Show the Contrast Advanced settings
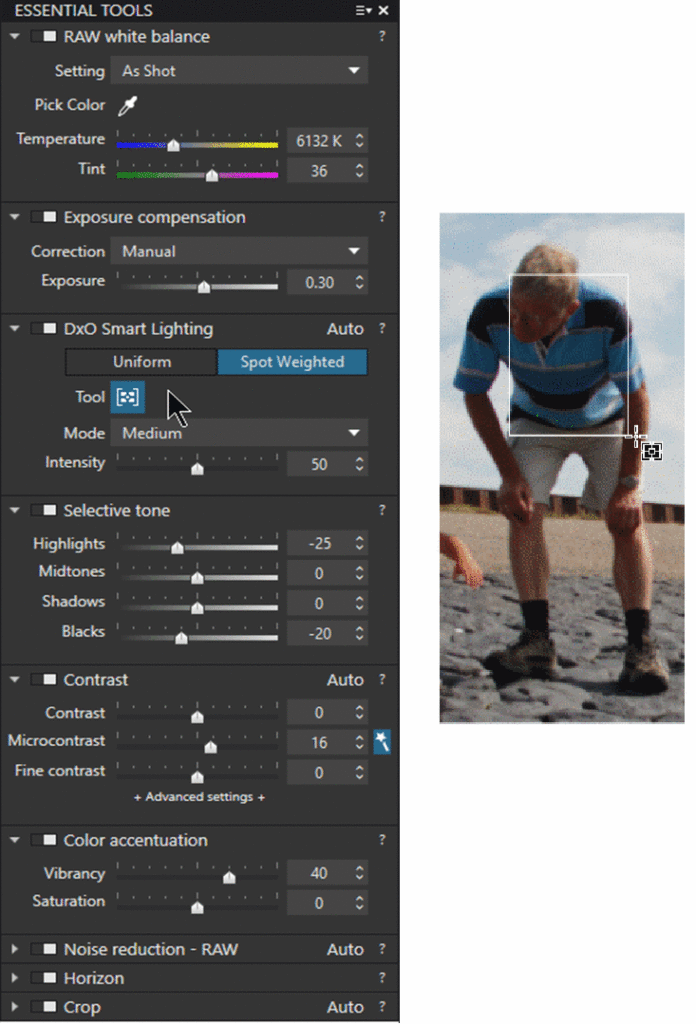The image size is (696, 1024). [199, 797]
